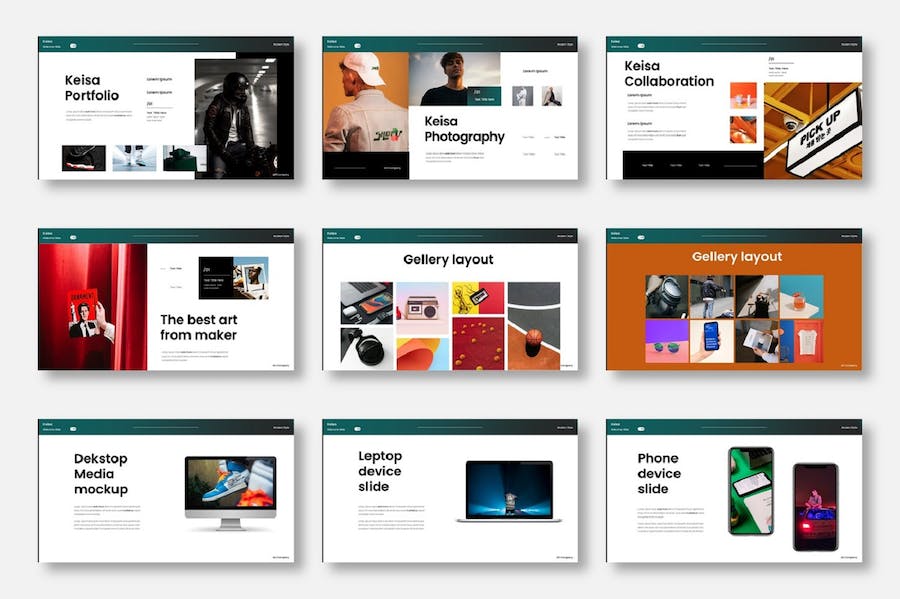The image size is (900, 599).
Task: Click the boombox radio image in gallery
Action: click(x=422, y=307)
